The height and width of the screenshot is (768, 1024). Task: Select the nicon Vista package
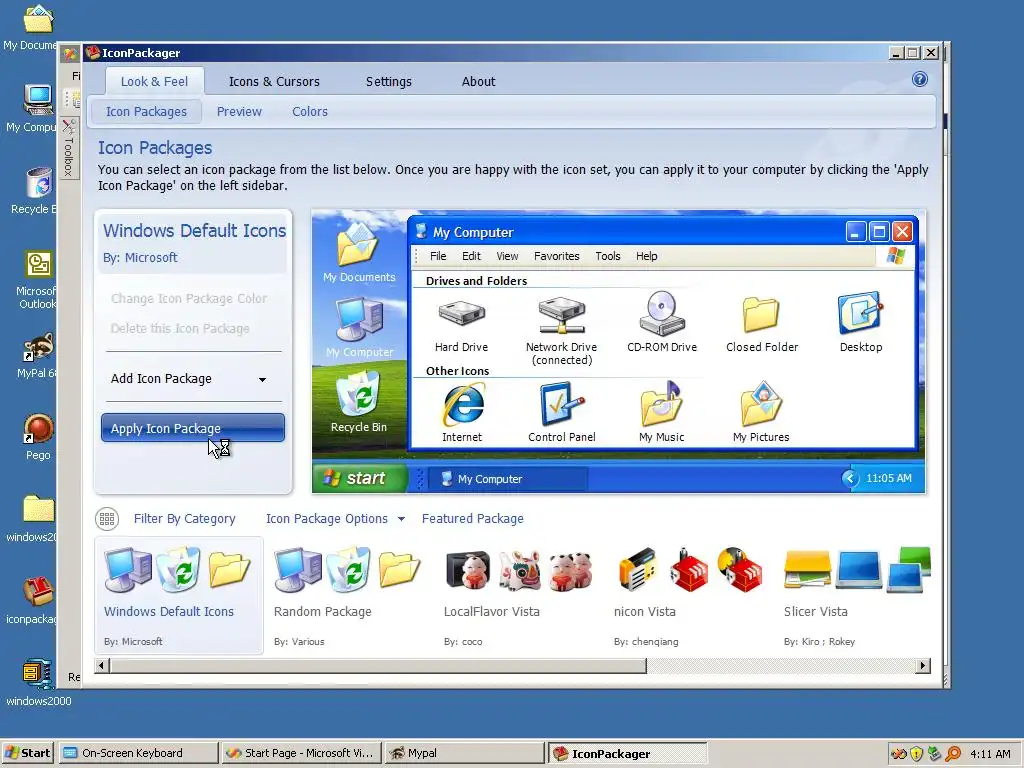689,596
